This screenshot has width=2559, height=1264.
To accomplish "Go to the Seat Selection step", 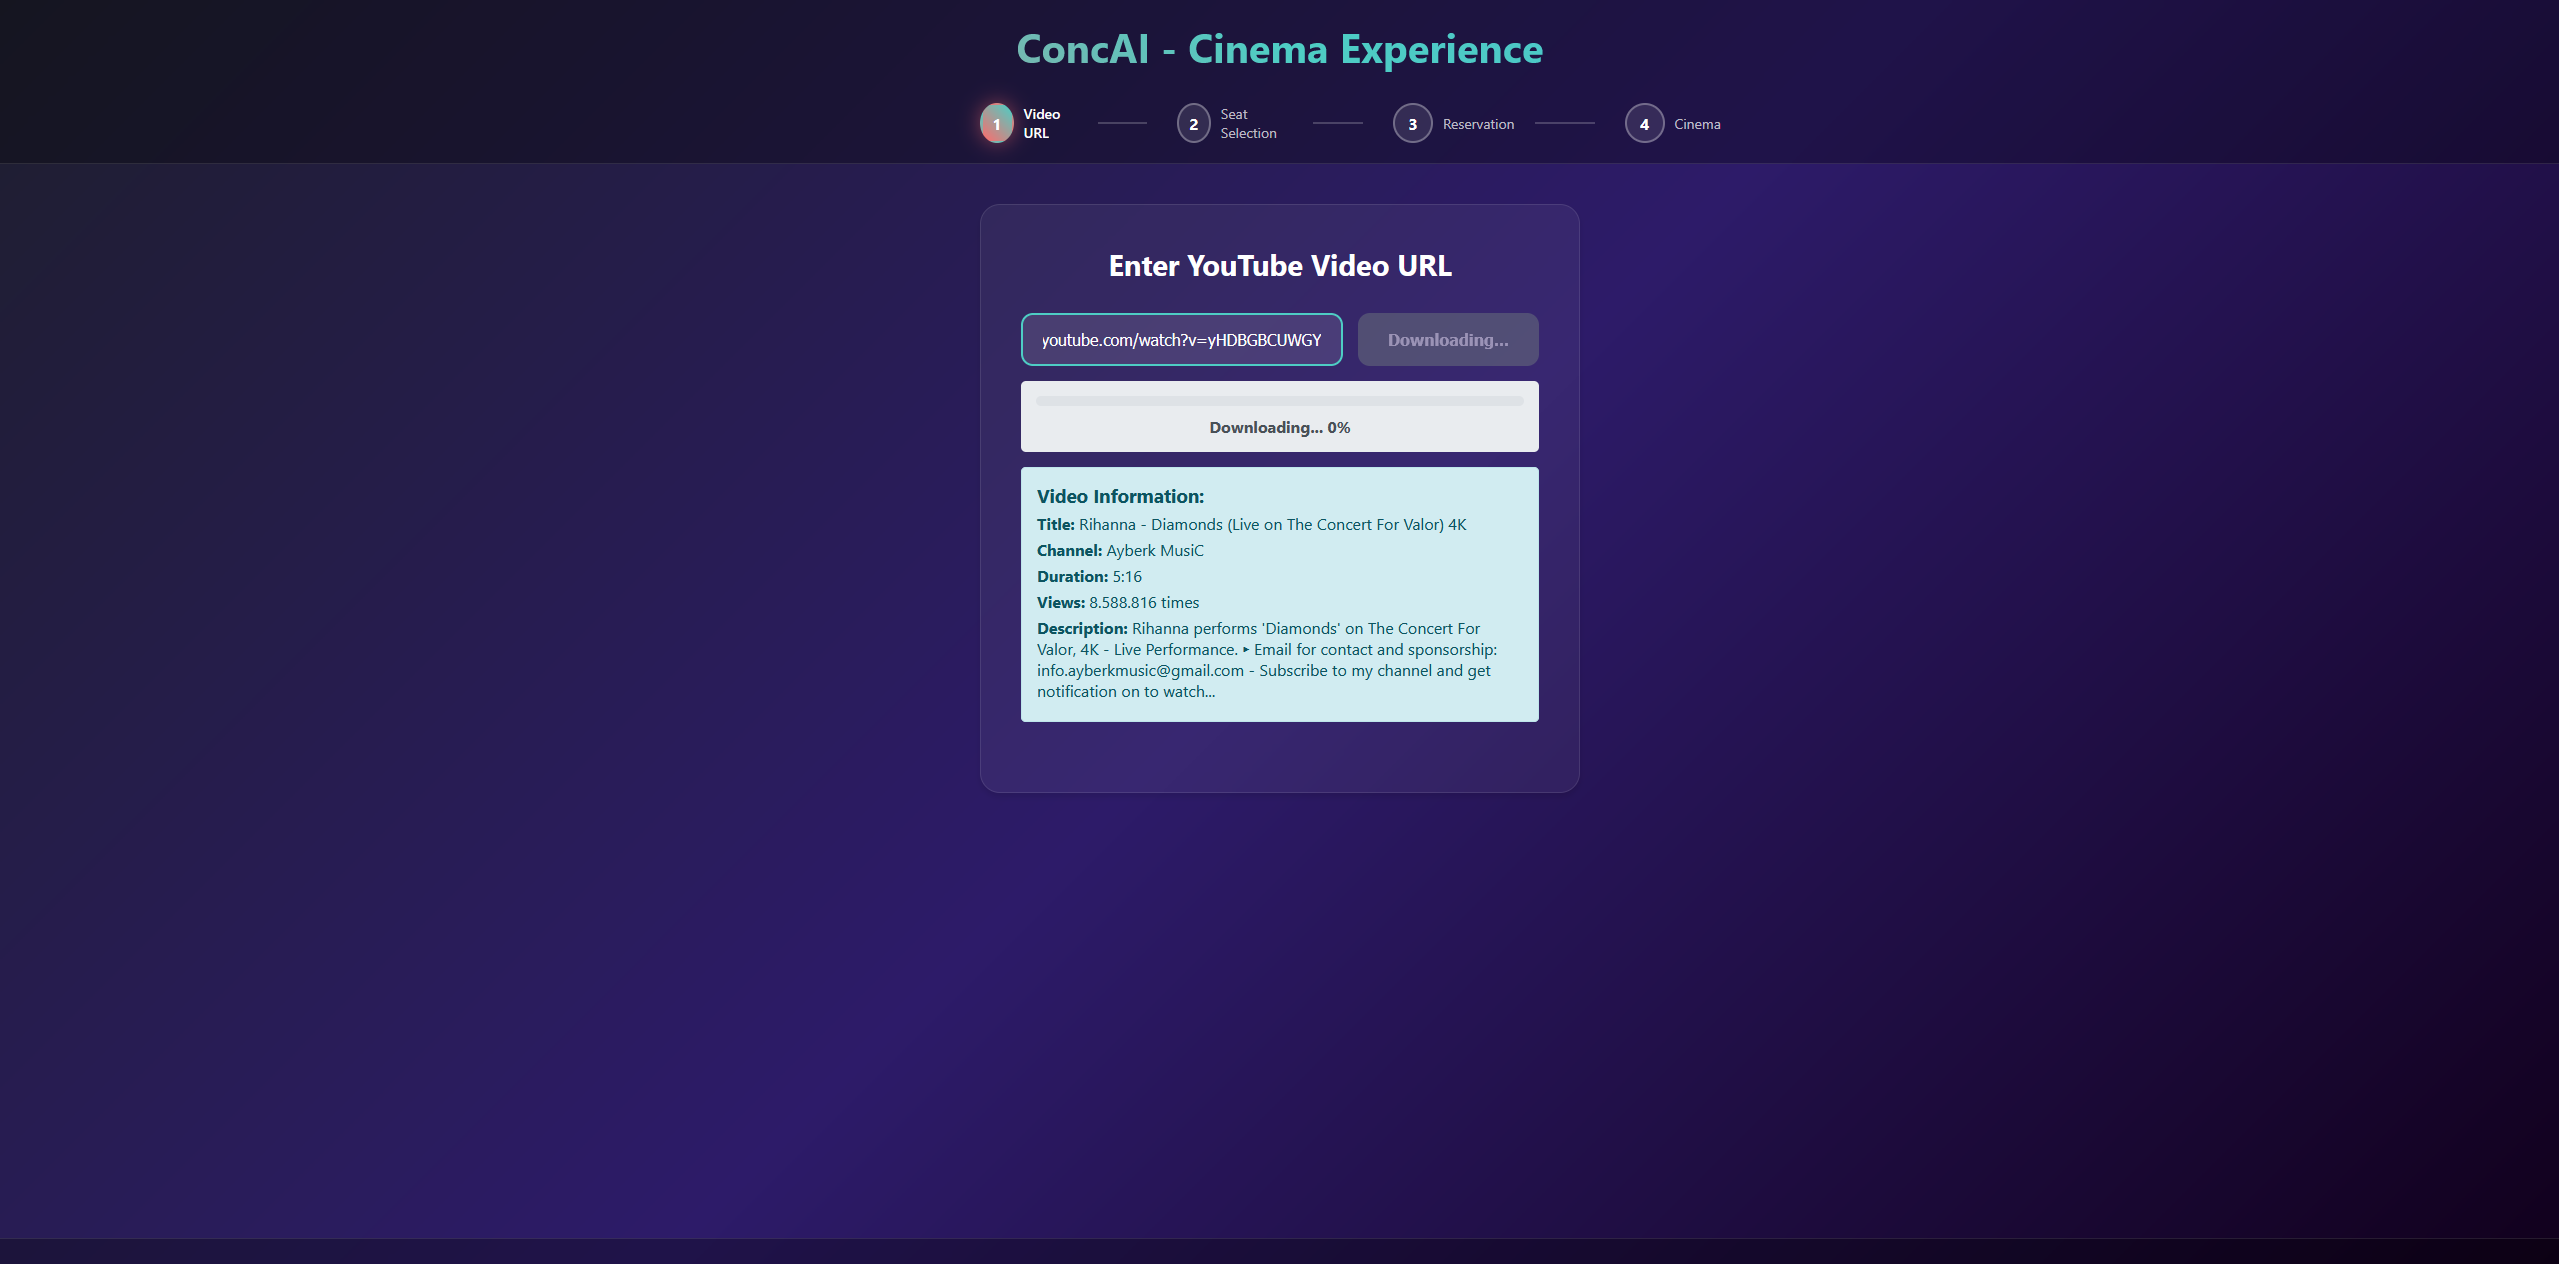I will click(1247, 124).
